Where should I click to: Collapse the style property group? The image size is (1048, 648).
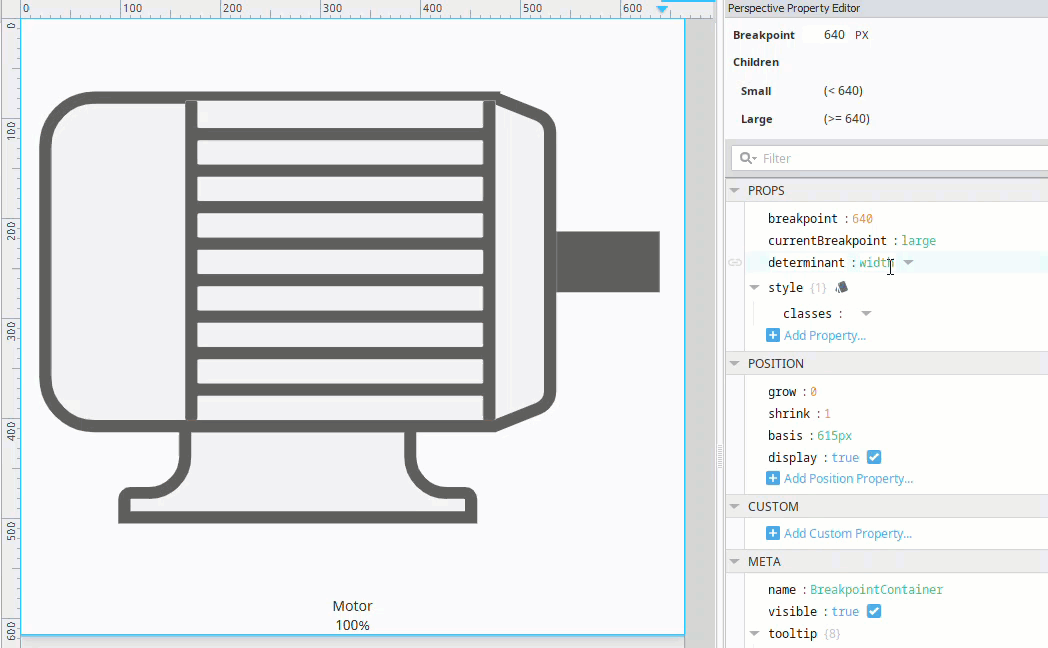tap(755, 287)
